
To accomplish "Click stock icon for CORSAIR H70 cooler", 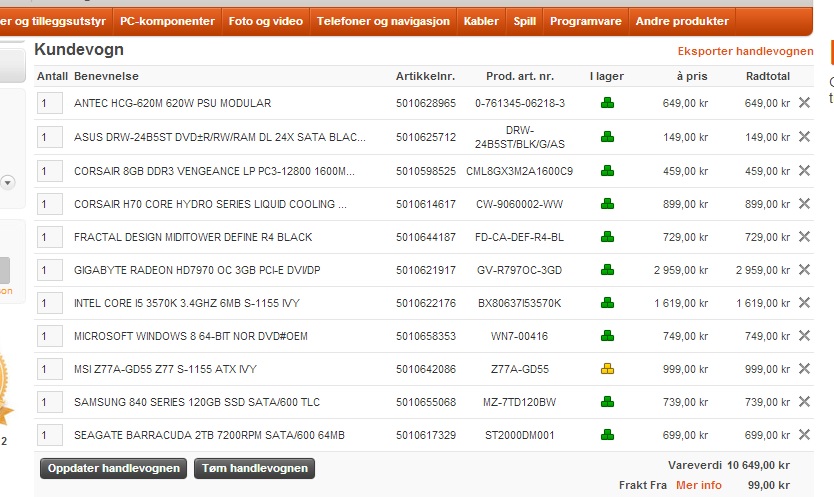I will tap(607, 204).
